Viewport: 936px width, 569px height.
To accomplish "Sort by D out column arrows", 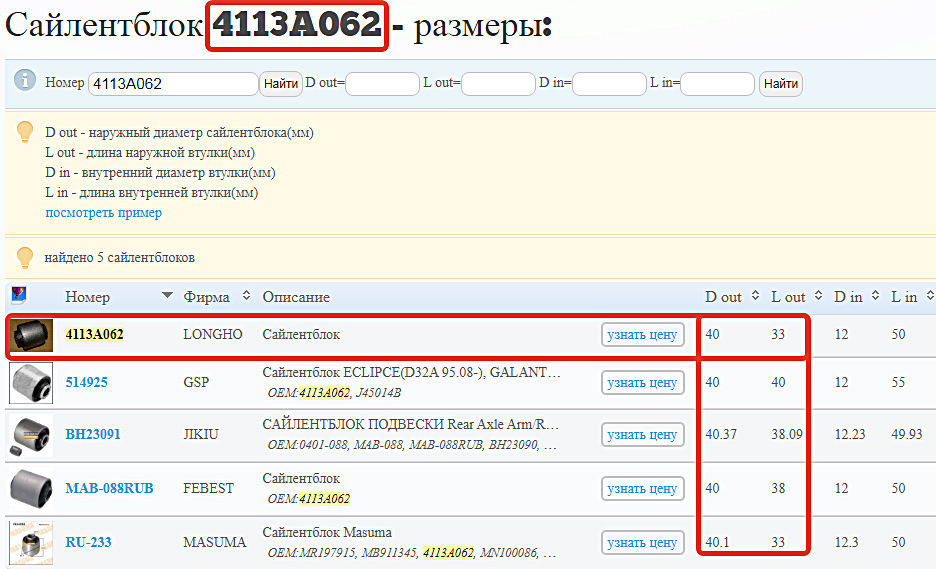I will [755, 295].
